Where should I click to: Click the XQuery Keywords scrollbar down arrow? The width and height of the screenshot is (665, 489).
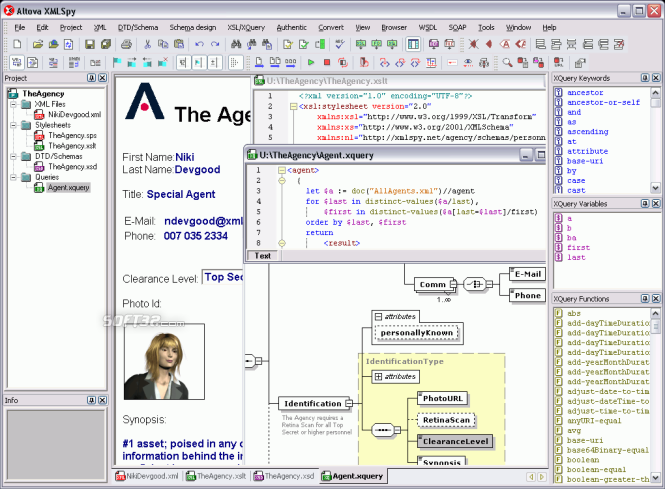coord(655,187)
